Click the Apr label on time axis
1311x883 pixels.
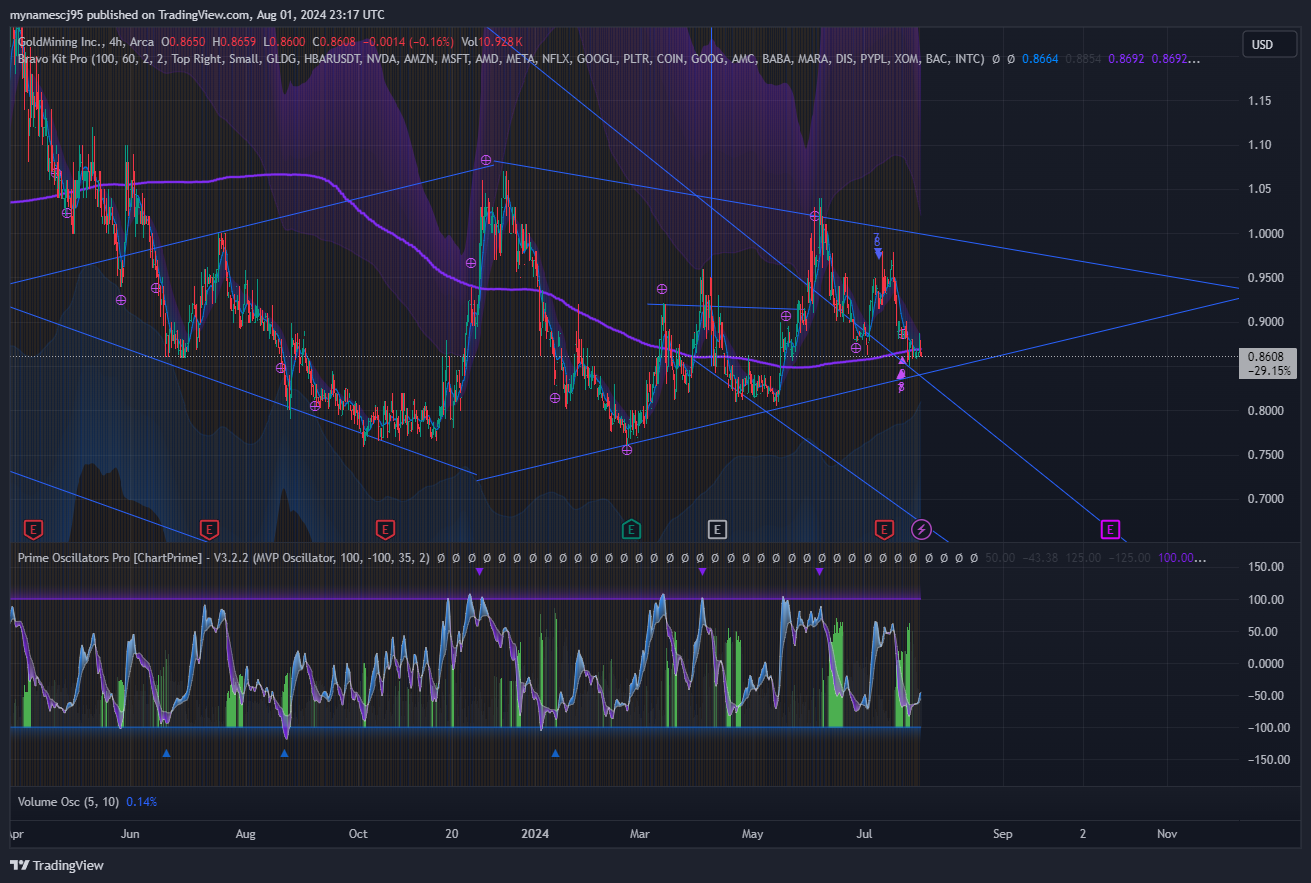tap(17, 834)
